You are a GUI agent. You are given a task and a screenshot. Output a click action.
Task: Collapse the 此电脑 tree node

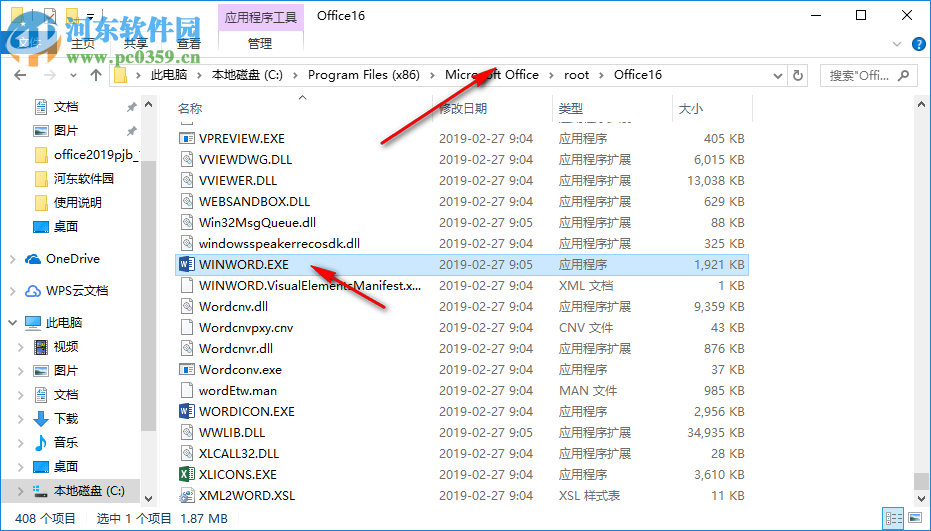pyautogui.click(x=12, y=323)
